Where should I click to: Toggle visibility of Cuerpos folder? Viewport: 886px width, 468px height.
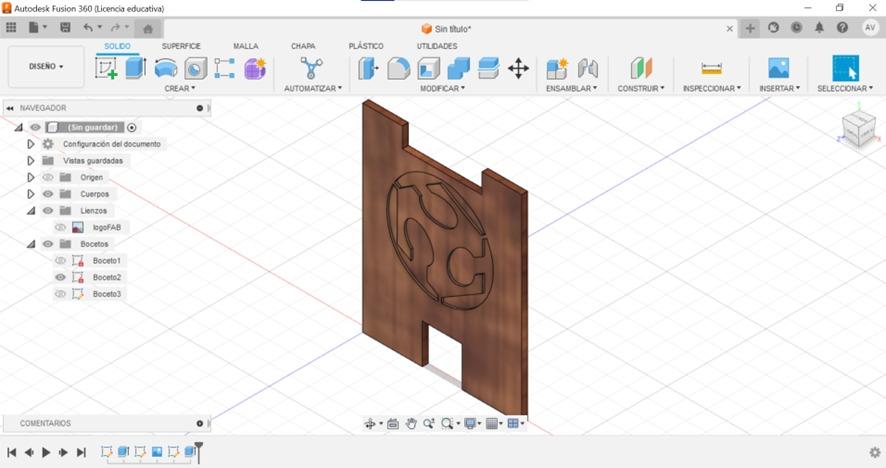point(48,194)
